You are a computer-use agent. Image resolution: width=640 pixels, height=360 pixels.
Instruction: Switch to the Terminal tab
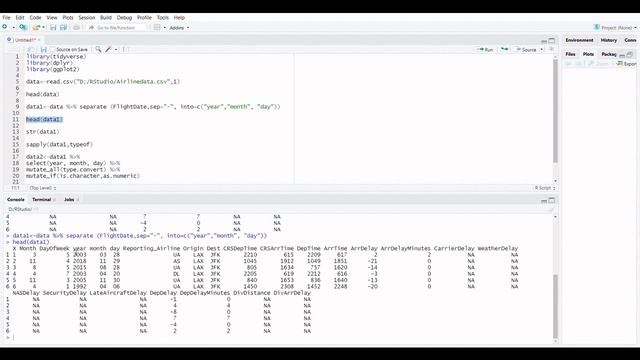(41, 200)
